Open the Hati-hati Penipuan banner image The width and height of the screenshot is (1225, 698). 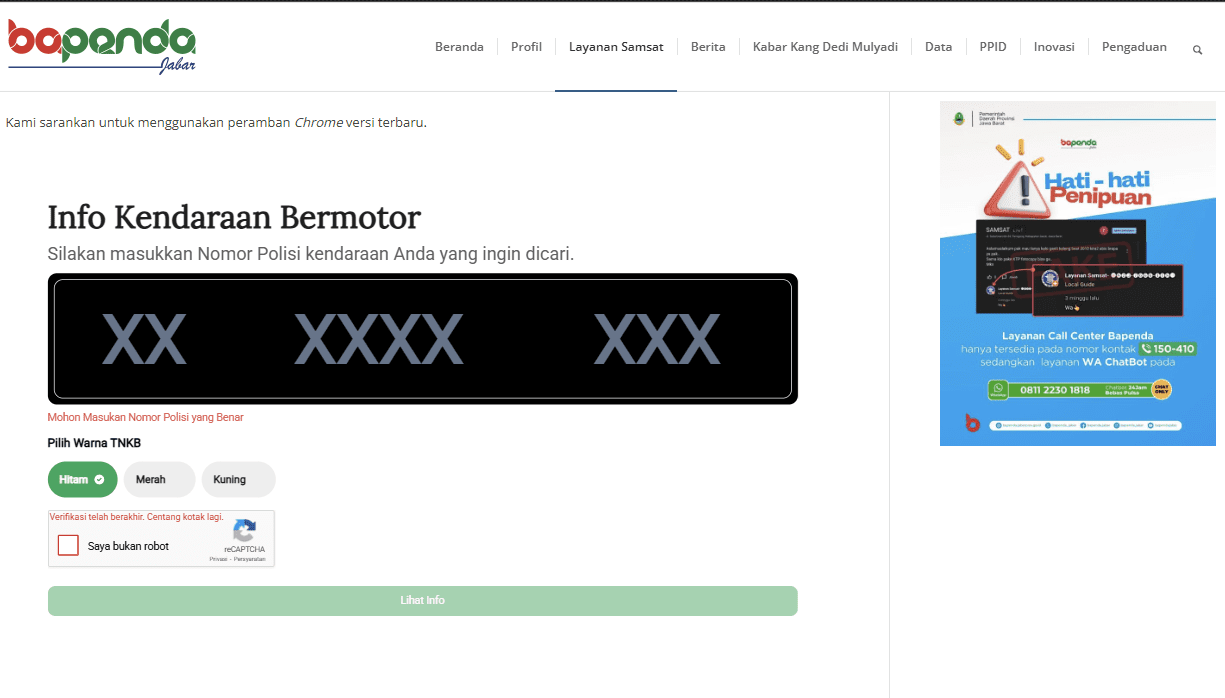click(x=1077, y=273)
